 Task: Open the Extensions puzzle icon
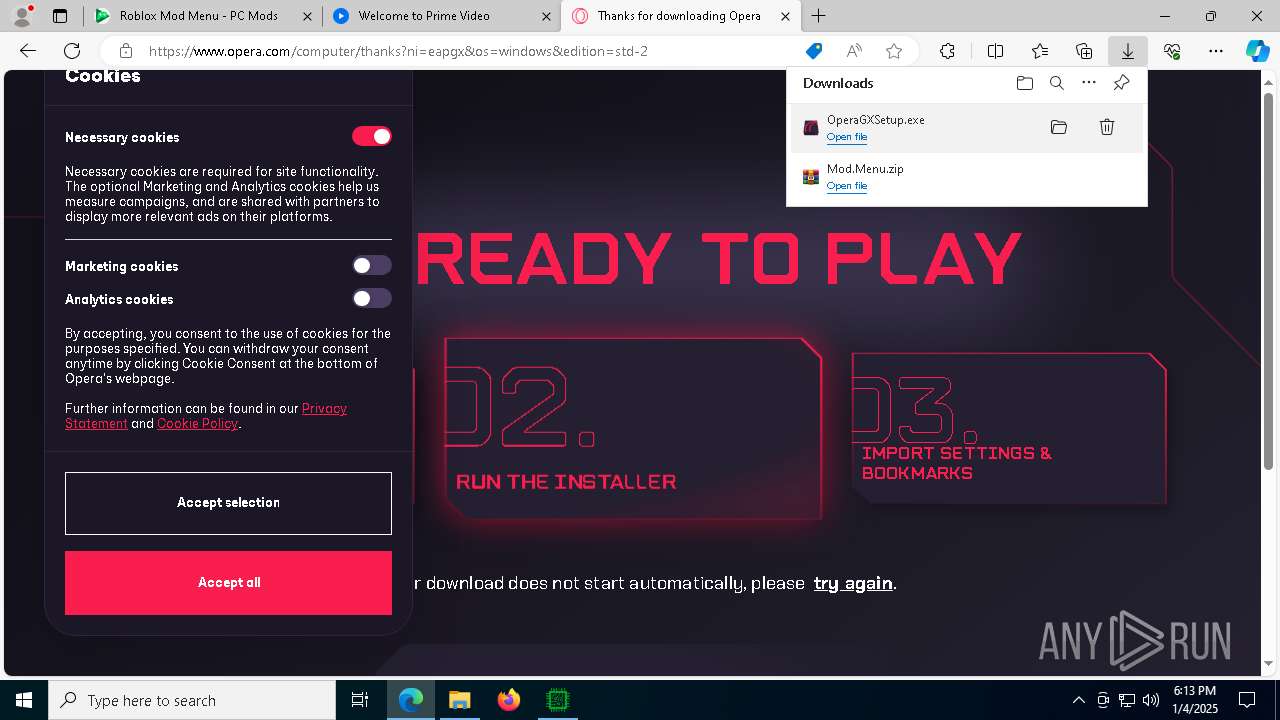tap(947, 51)
